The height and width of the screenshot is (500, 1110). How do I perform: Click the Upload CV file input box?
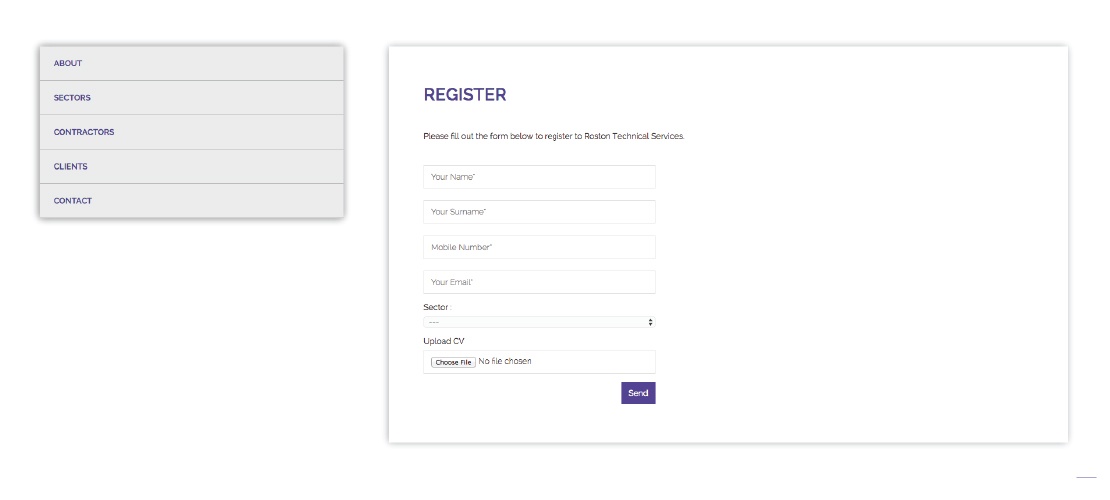(x=539, y=362)
